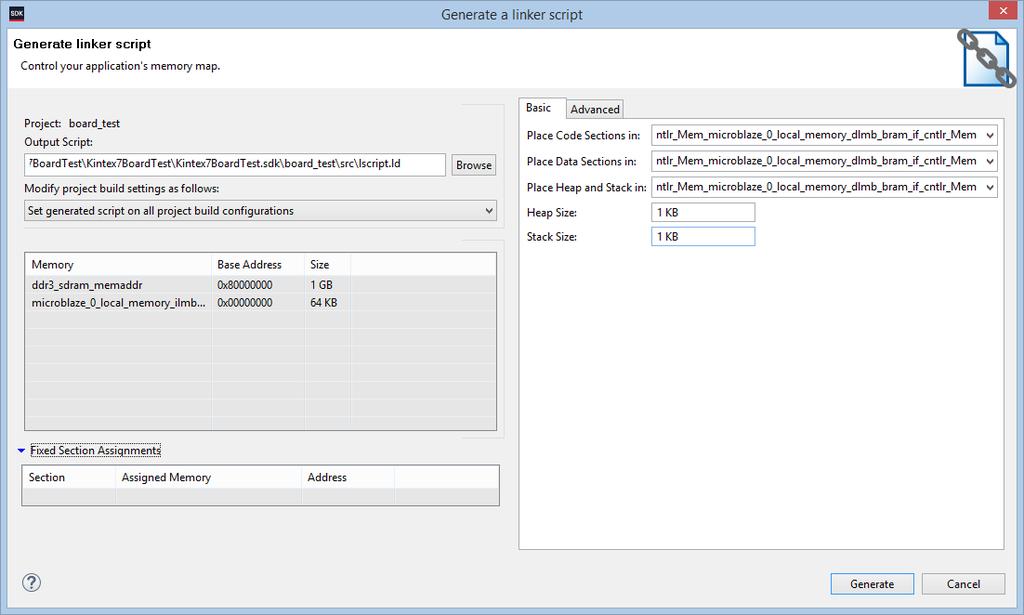Screen dimensions: 1024x615
Task: Click the Size column header in memory table
Action: point(327,264)
